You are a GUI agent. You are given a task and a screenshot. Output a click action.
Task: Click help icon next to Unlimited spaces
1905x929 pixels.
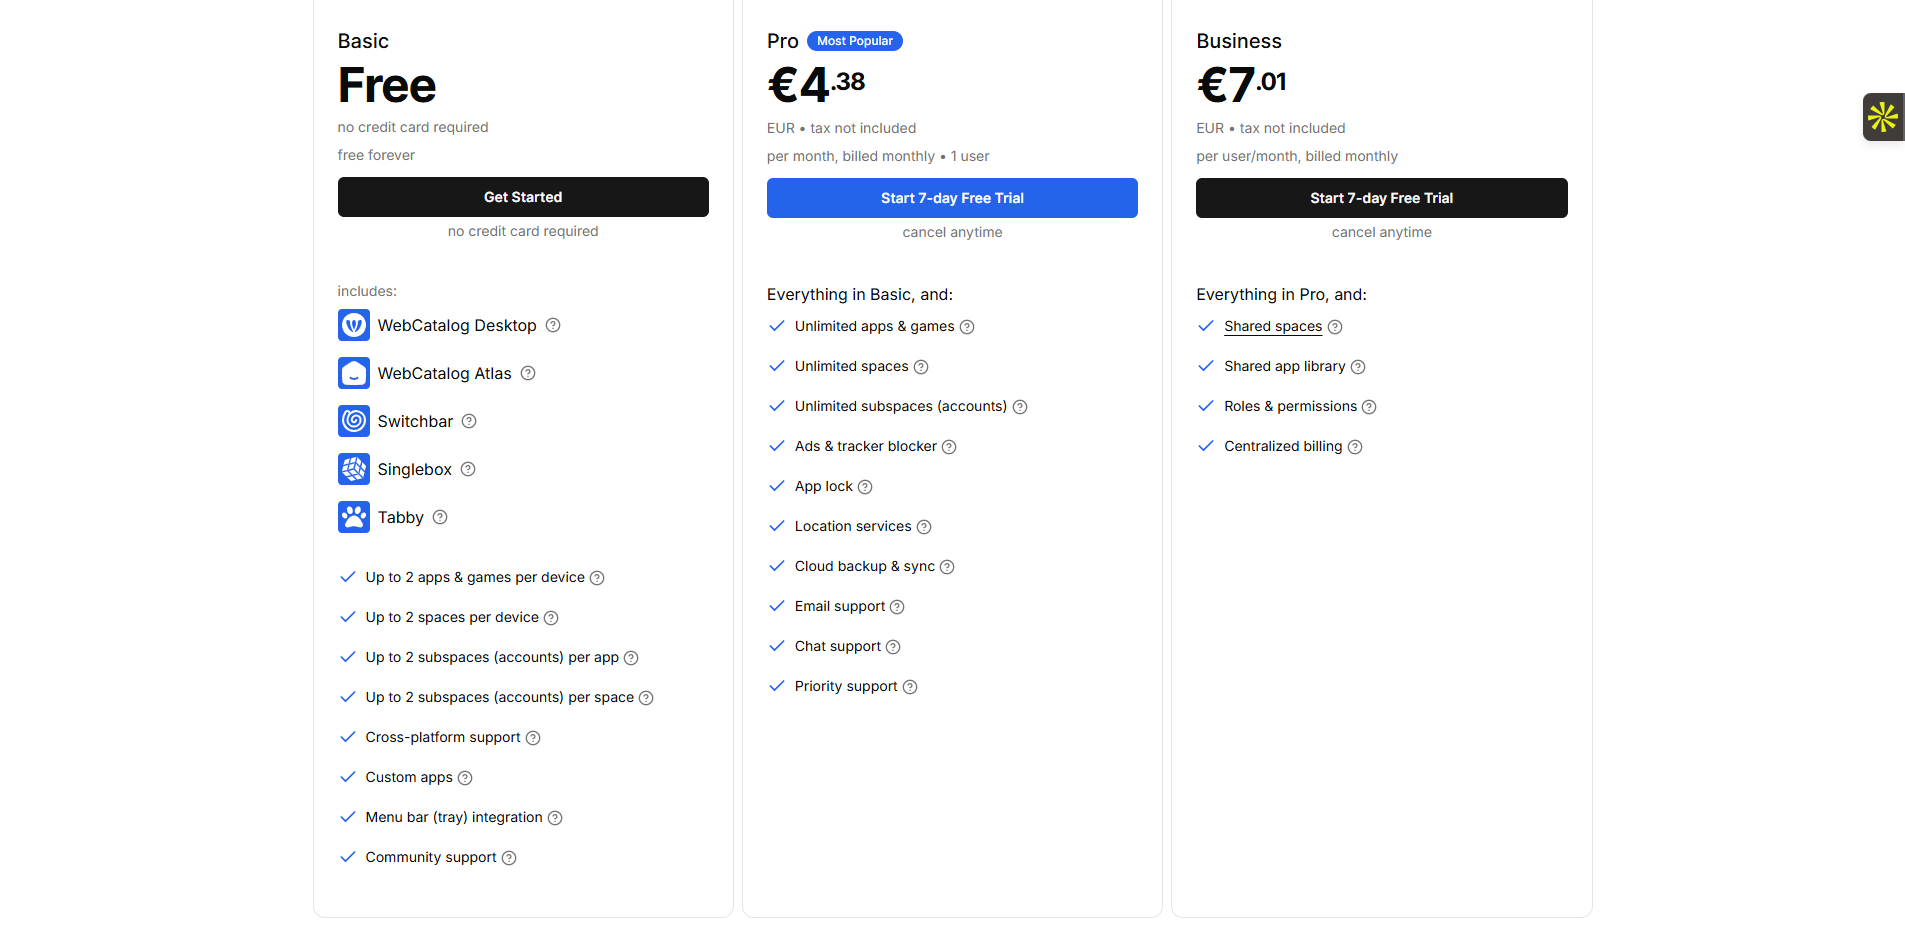[x=921, y=367]
